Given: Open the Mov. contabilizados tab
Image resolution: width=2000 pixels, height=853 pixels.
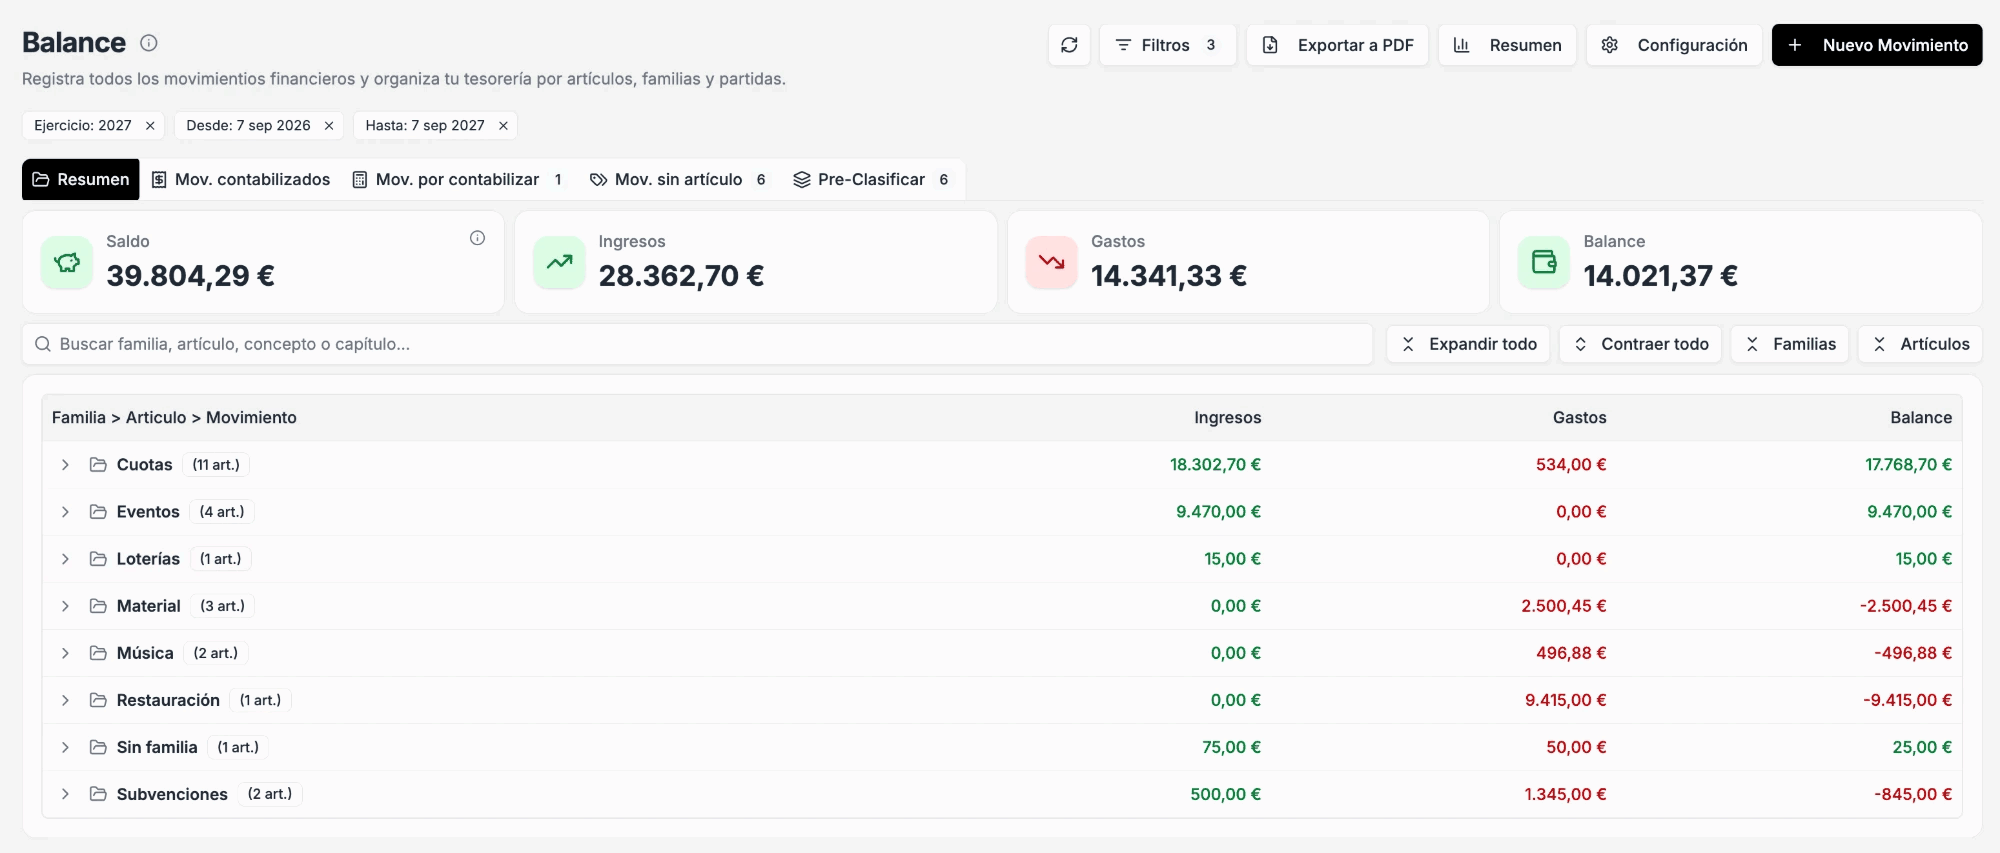Looking at the screenshot, I should (241, 180).
